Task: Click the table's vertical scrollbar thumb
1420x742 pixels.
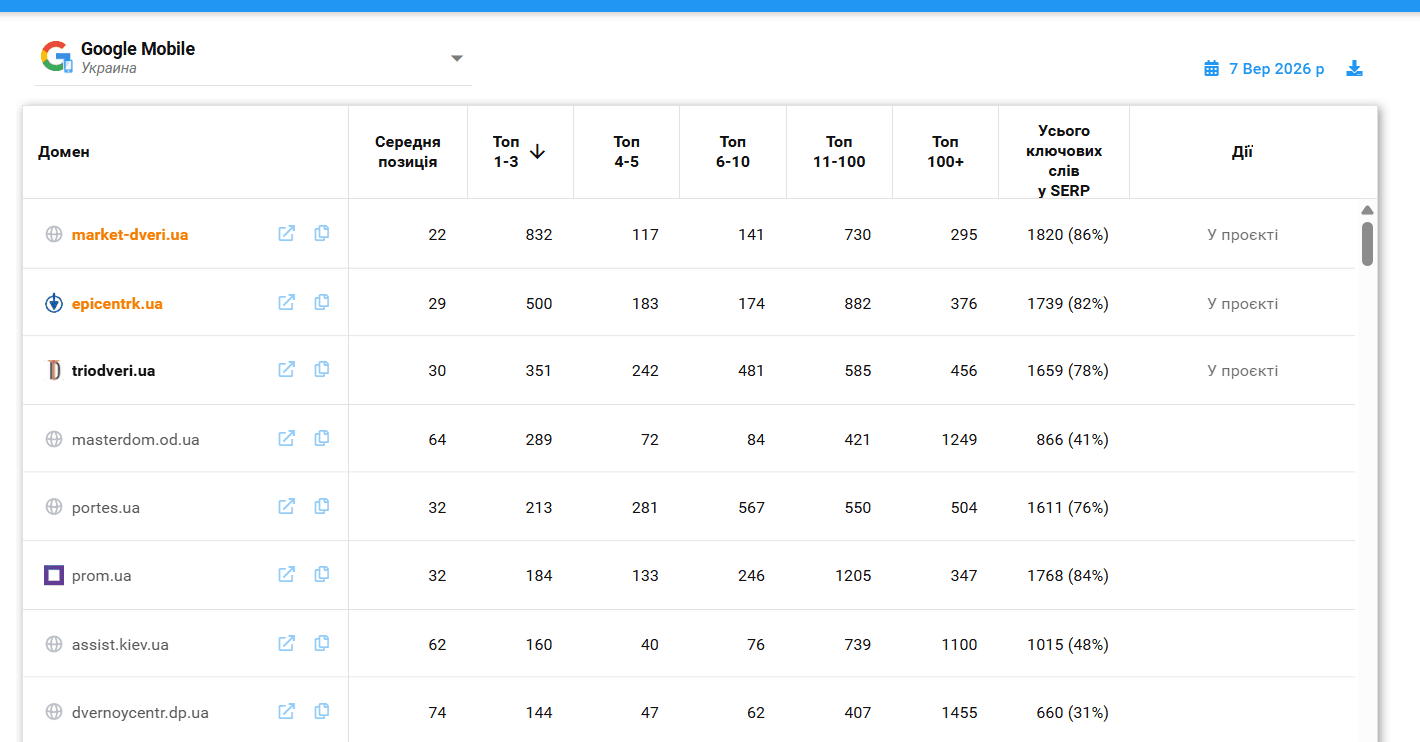Action: tap(1367, 244)
